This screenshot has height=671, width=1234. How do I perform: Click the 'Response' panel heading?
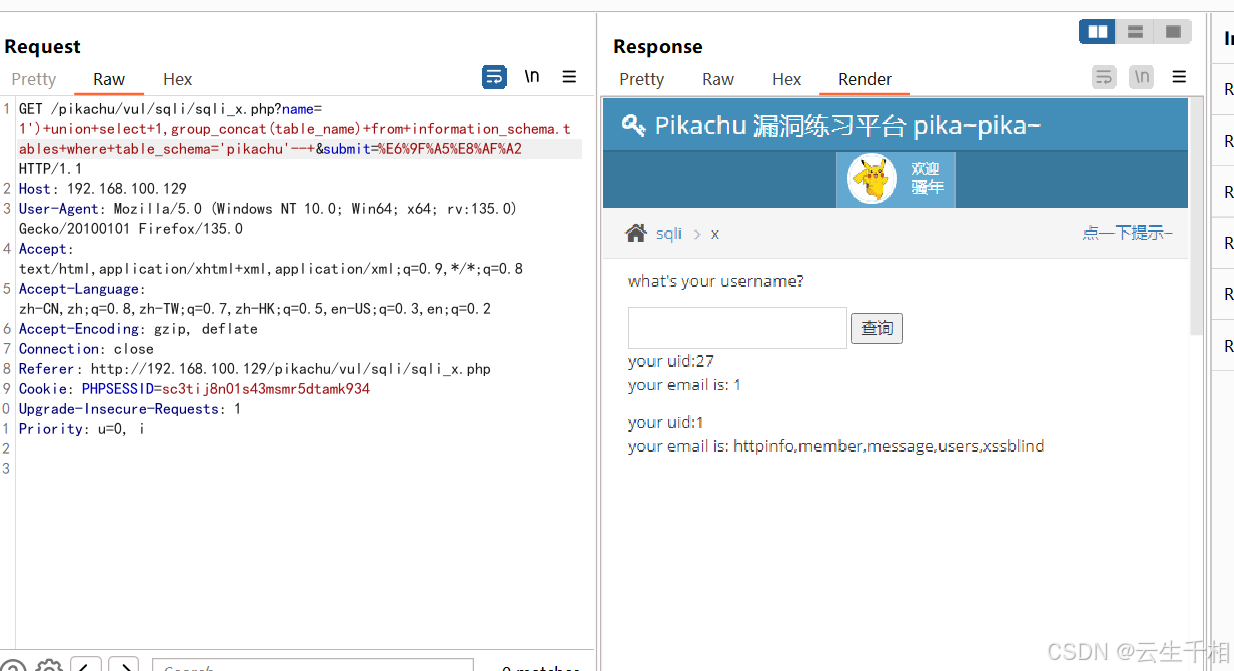coord(658,46)
